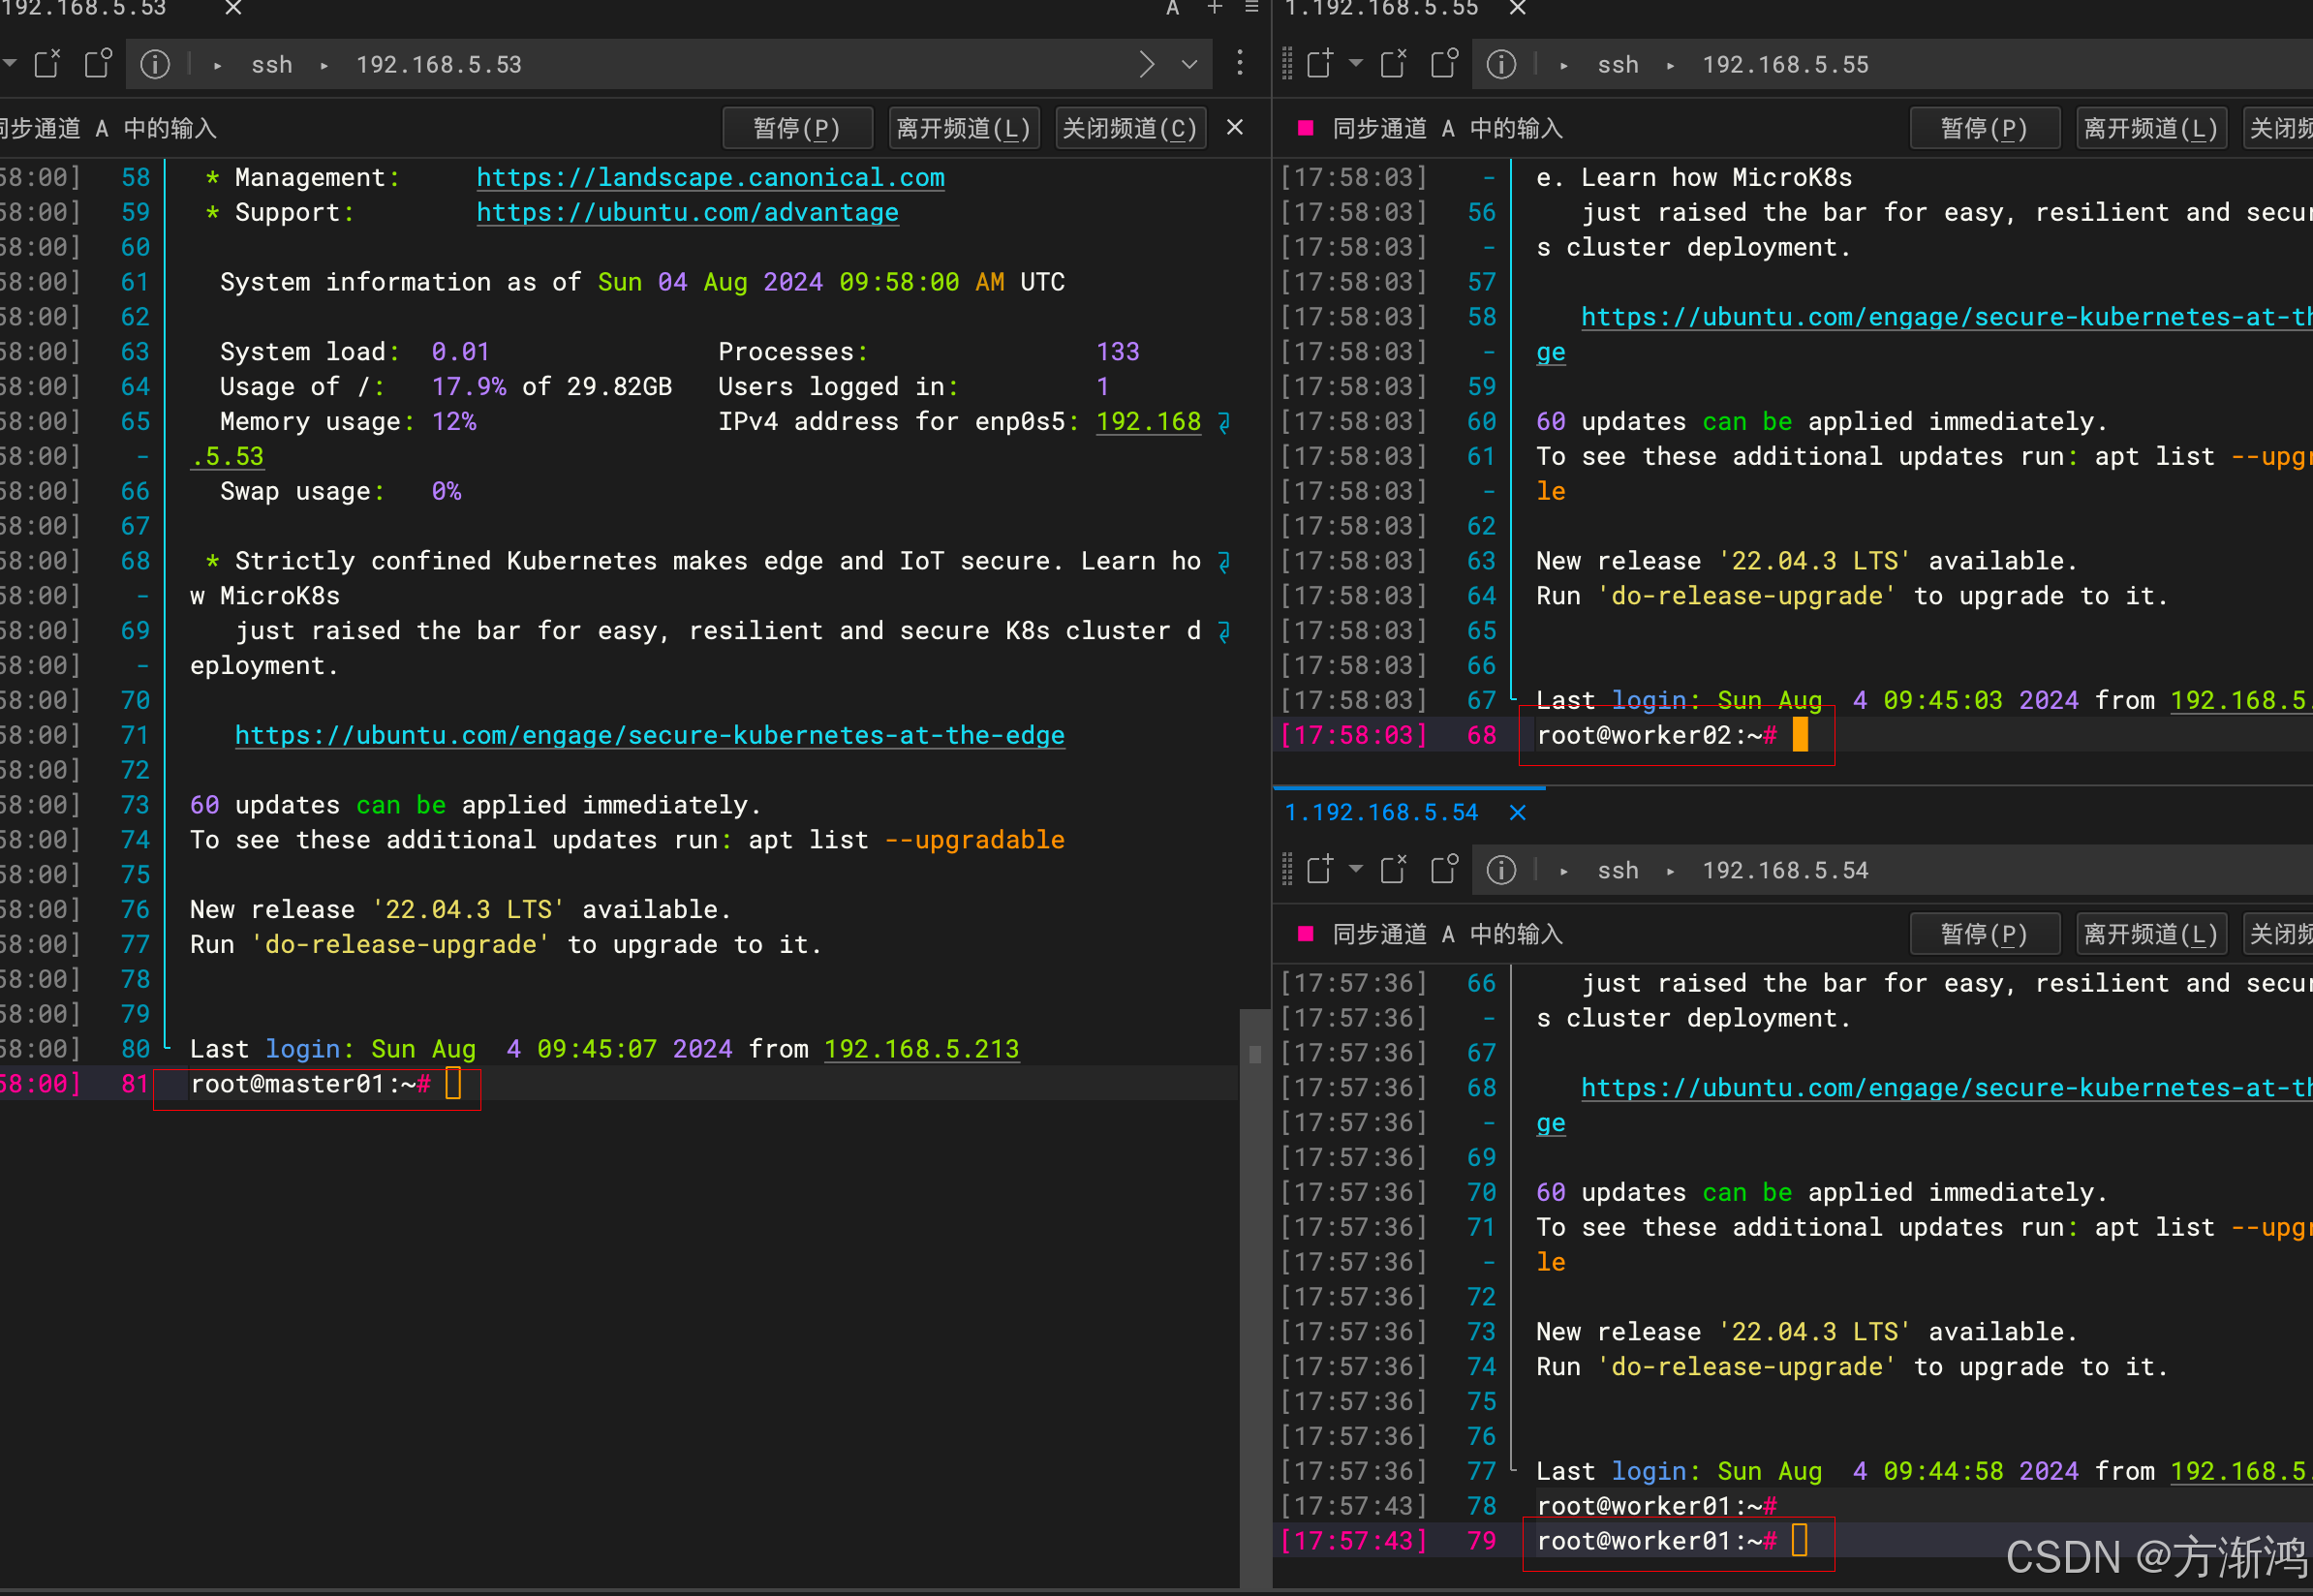The width and height of the screenshot is (2313, 1596).
Task: Click right chevron in 192.168.5.53 address bar
Action: coord(1147,65)
